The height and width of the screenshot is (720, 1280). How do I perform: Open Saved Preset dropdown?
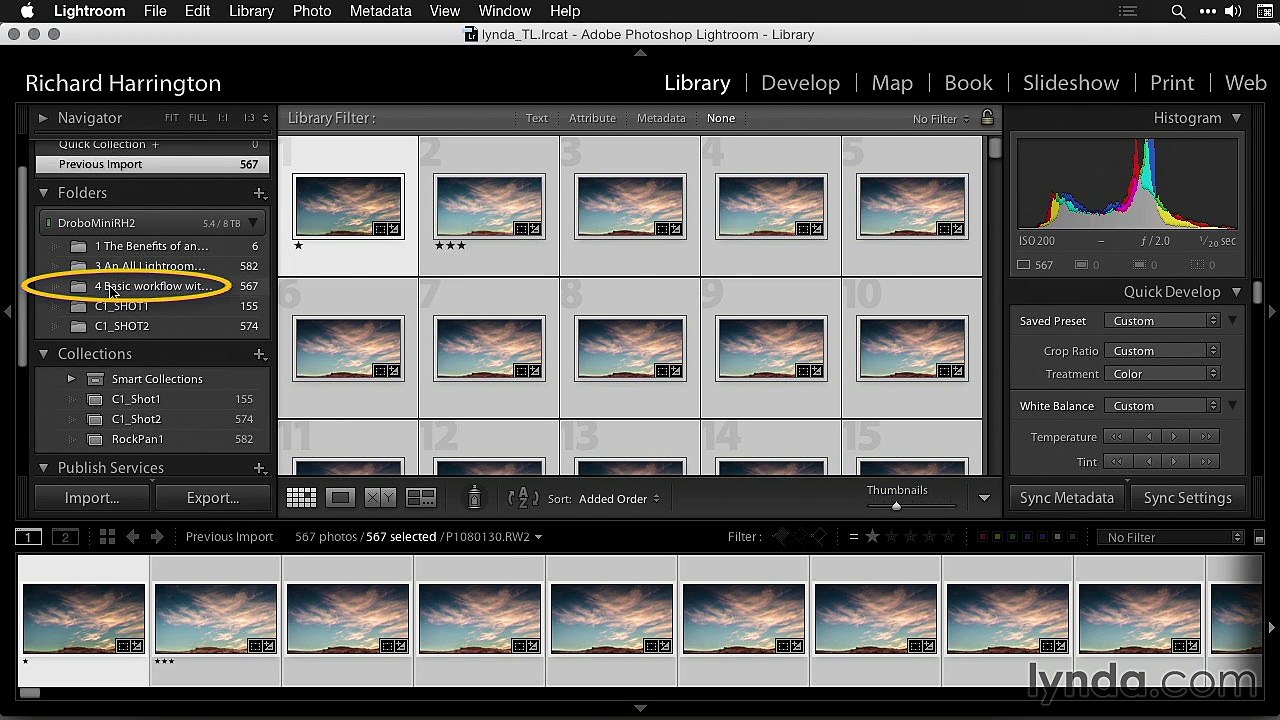tap(1162, 321)
